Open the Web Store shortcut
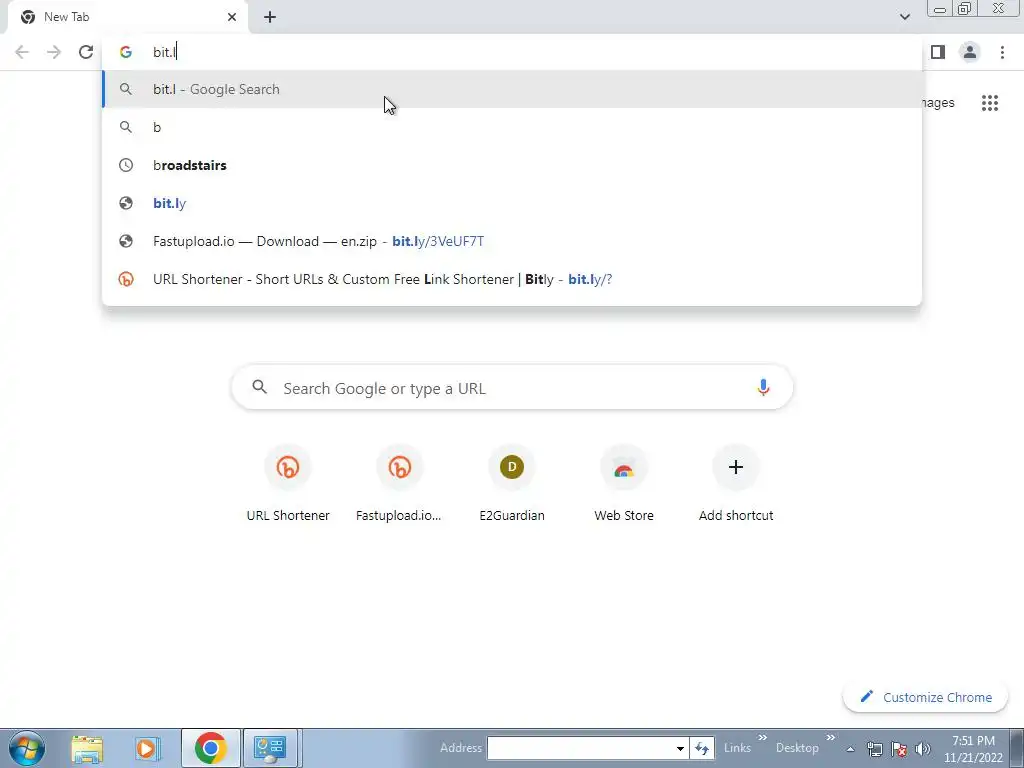 [x=624, y=484]
